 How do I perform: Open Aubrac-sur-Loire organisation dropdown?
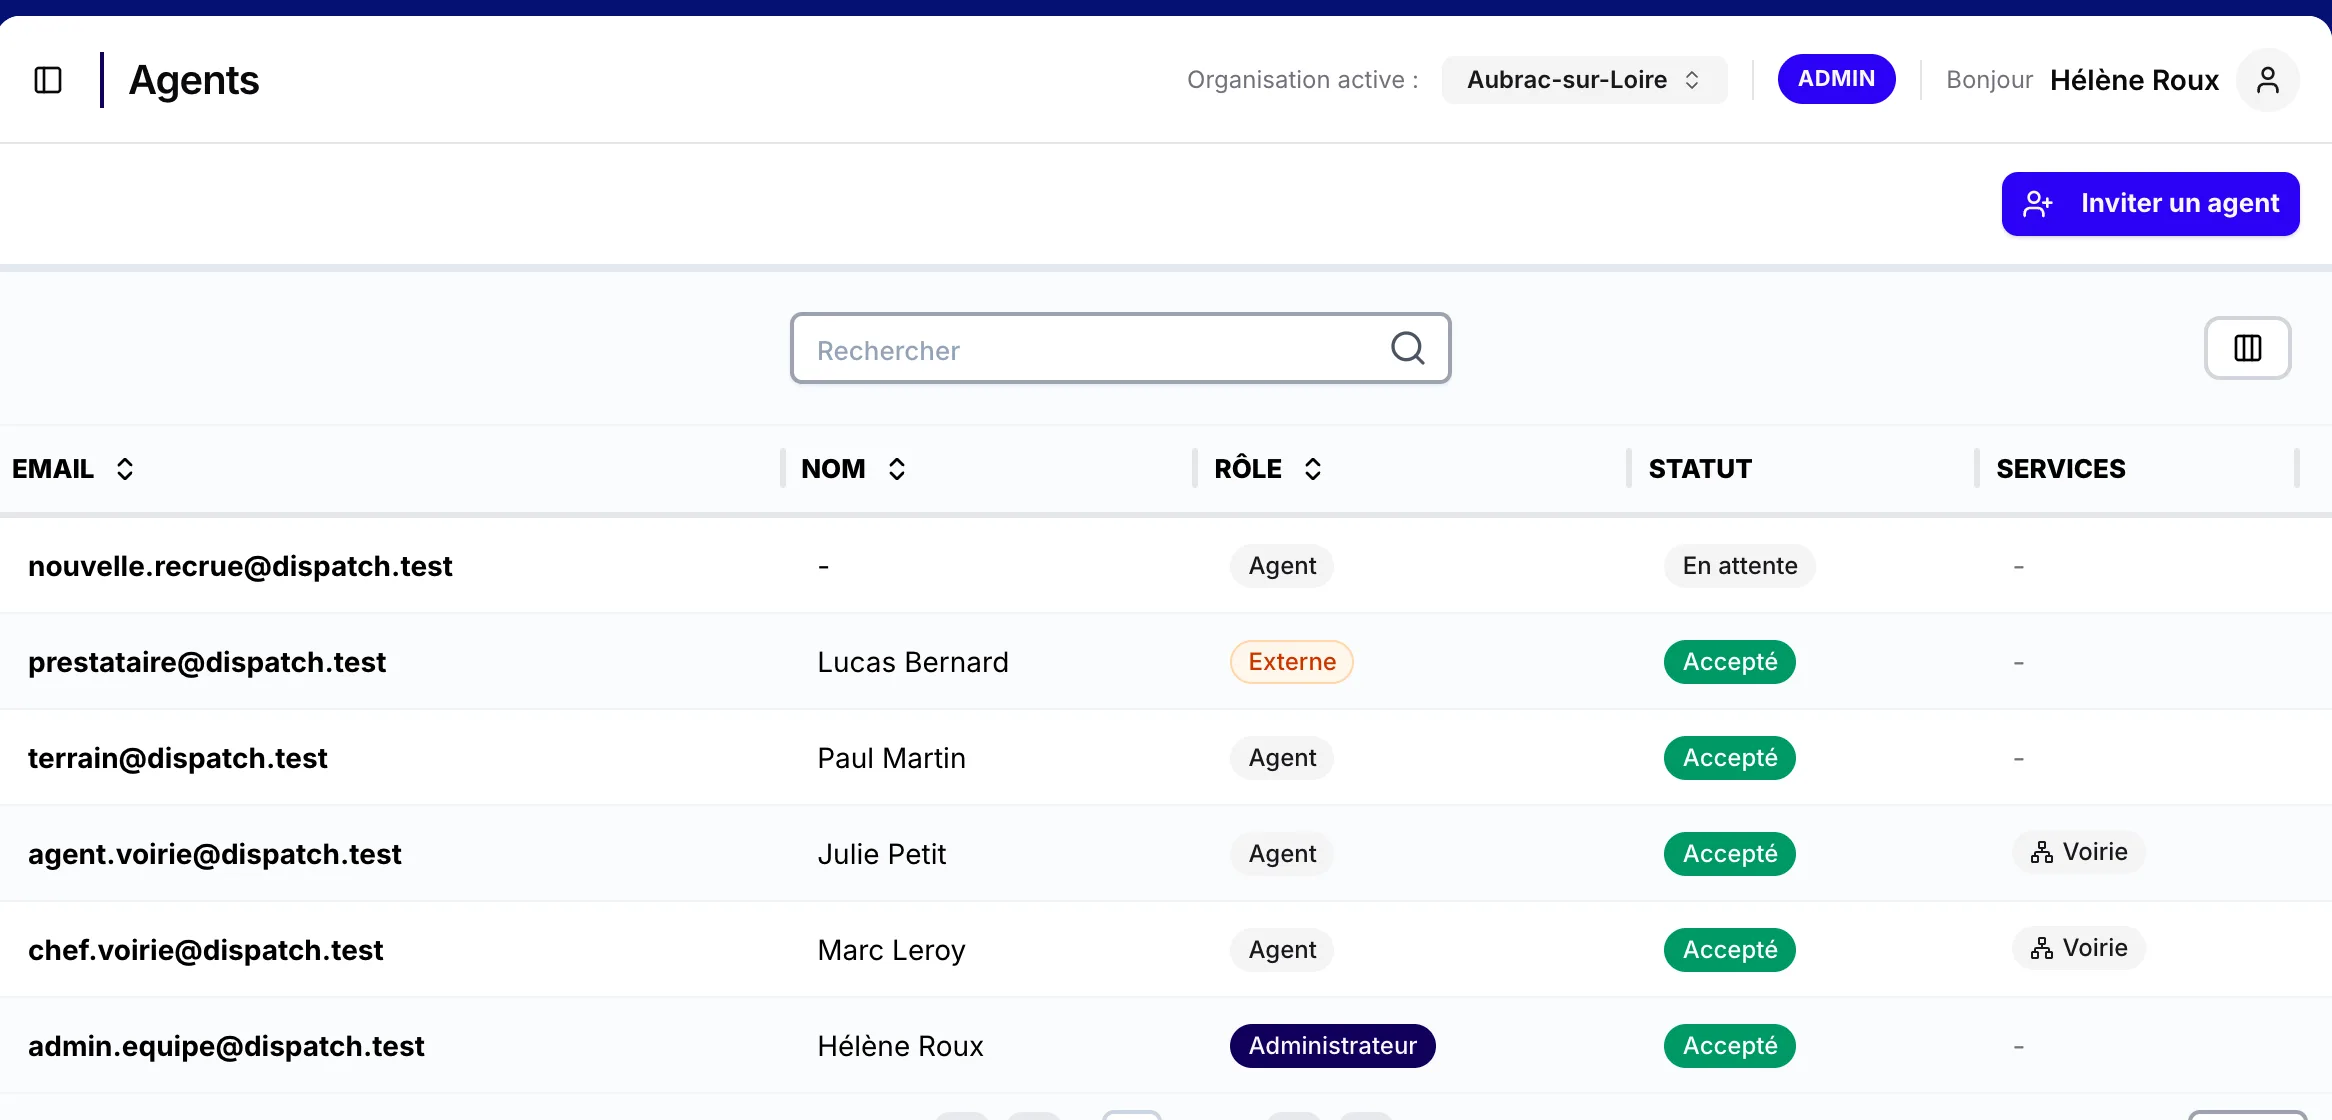click(1584, 80)
